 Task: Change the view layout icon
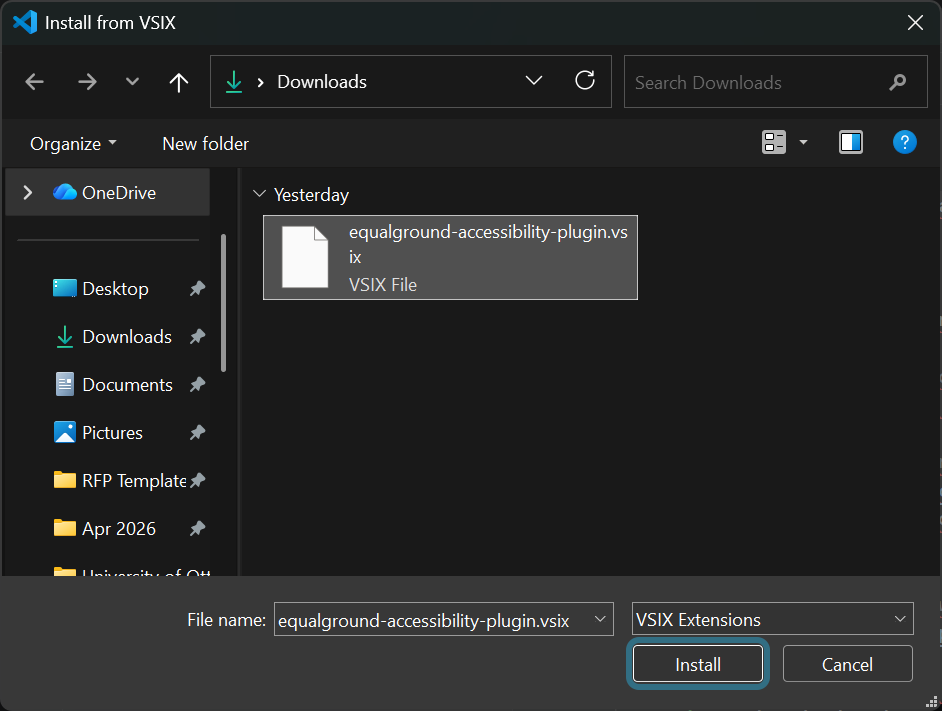click(774, 142)
